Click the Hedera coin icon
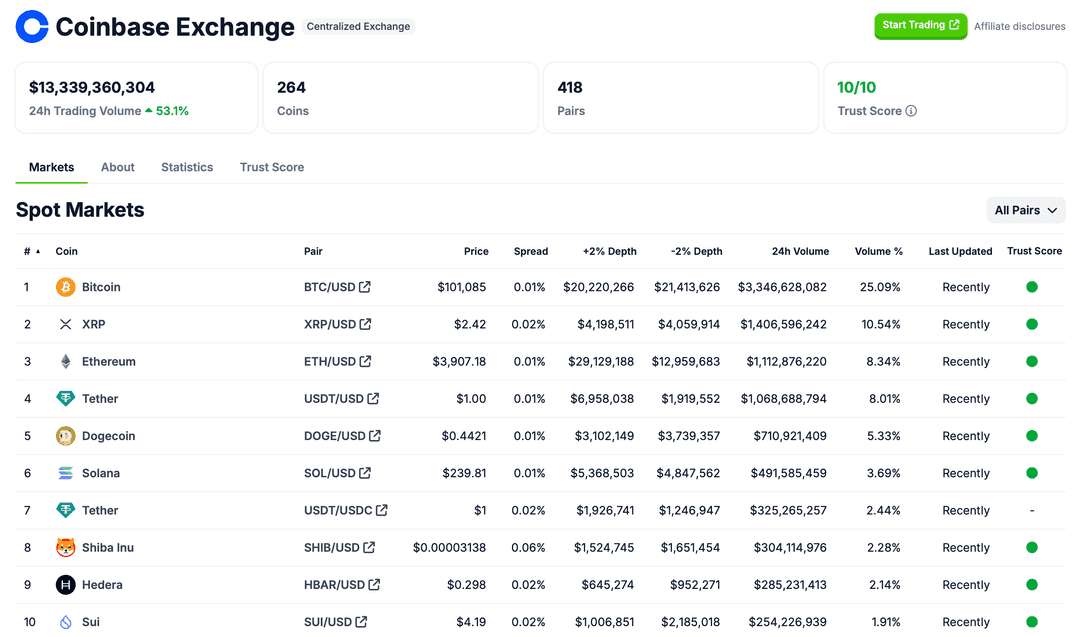The width and height of the screenshot is (1080, 637). tap(65, 585)
